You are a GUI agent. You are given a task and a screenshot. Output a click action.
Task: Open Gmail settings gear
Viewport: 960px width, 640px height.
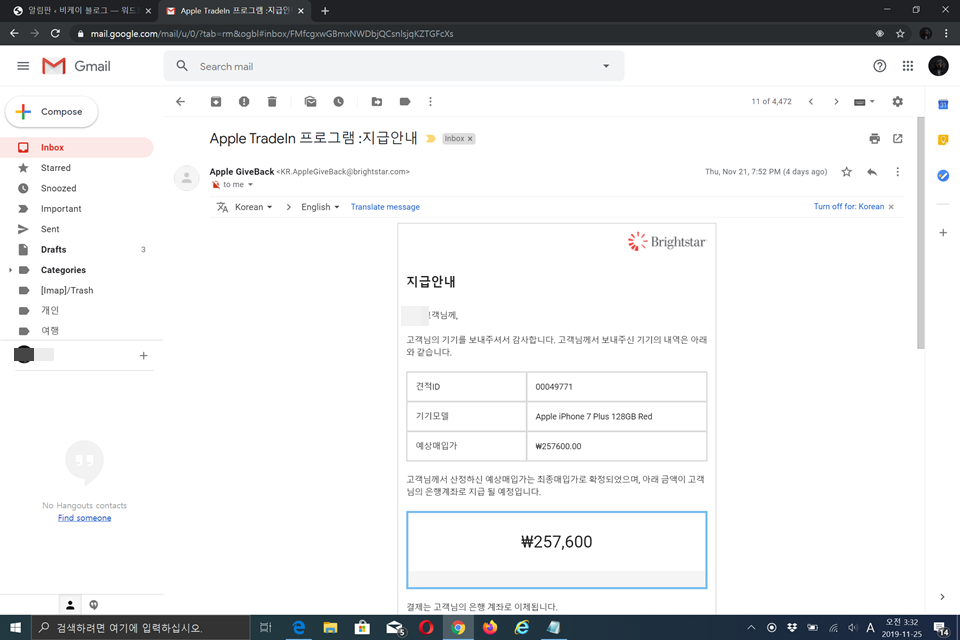click(898, 102)
